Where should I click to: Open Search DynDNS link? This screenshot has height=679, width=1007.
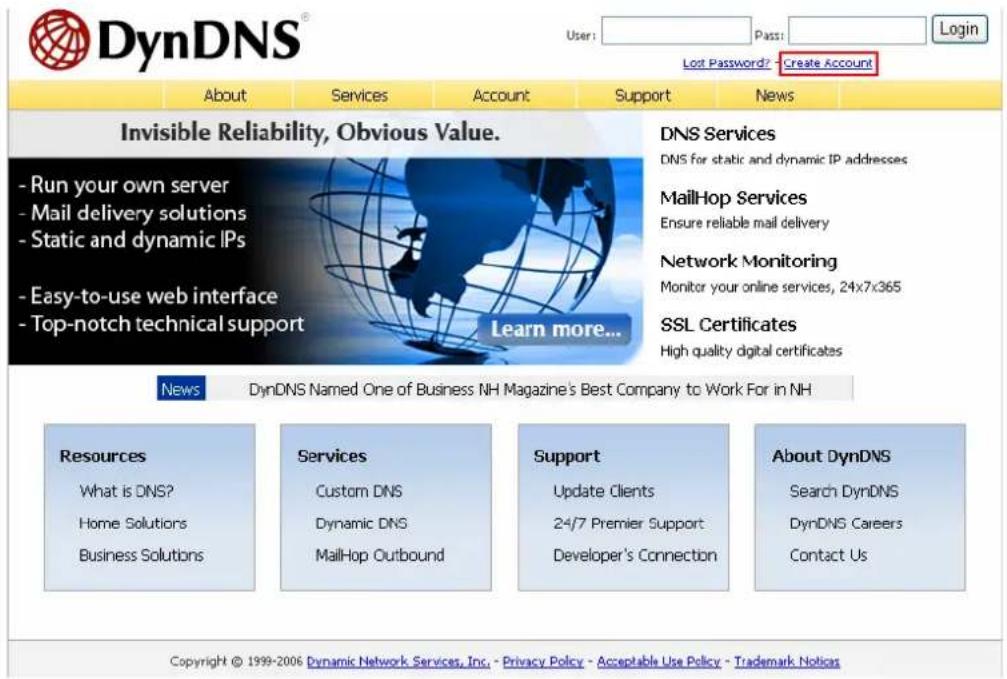844,491
